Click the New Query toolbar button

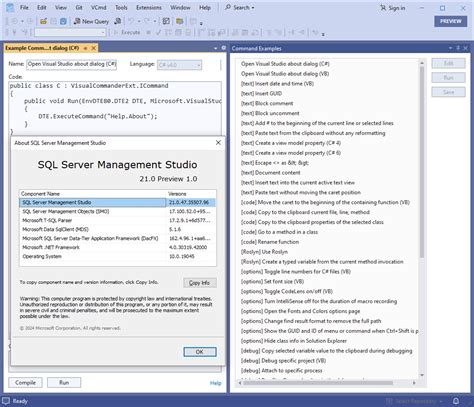[91, 21]
